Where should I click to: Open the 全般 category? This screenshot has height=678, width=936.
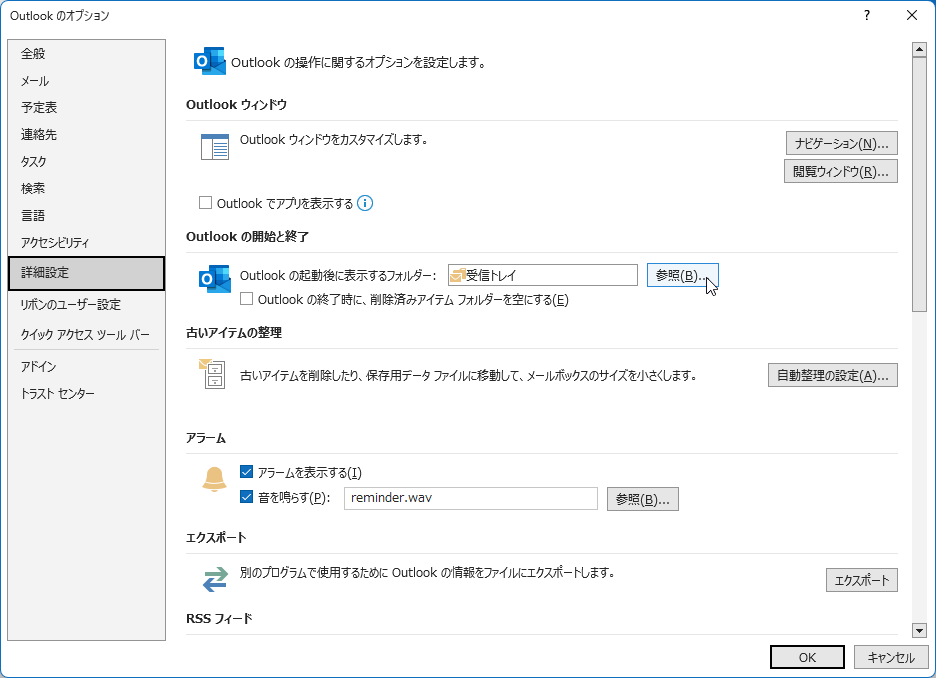point(87,54)
